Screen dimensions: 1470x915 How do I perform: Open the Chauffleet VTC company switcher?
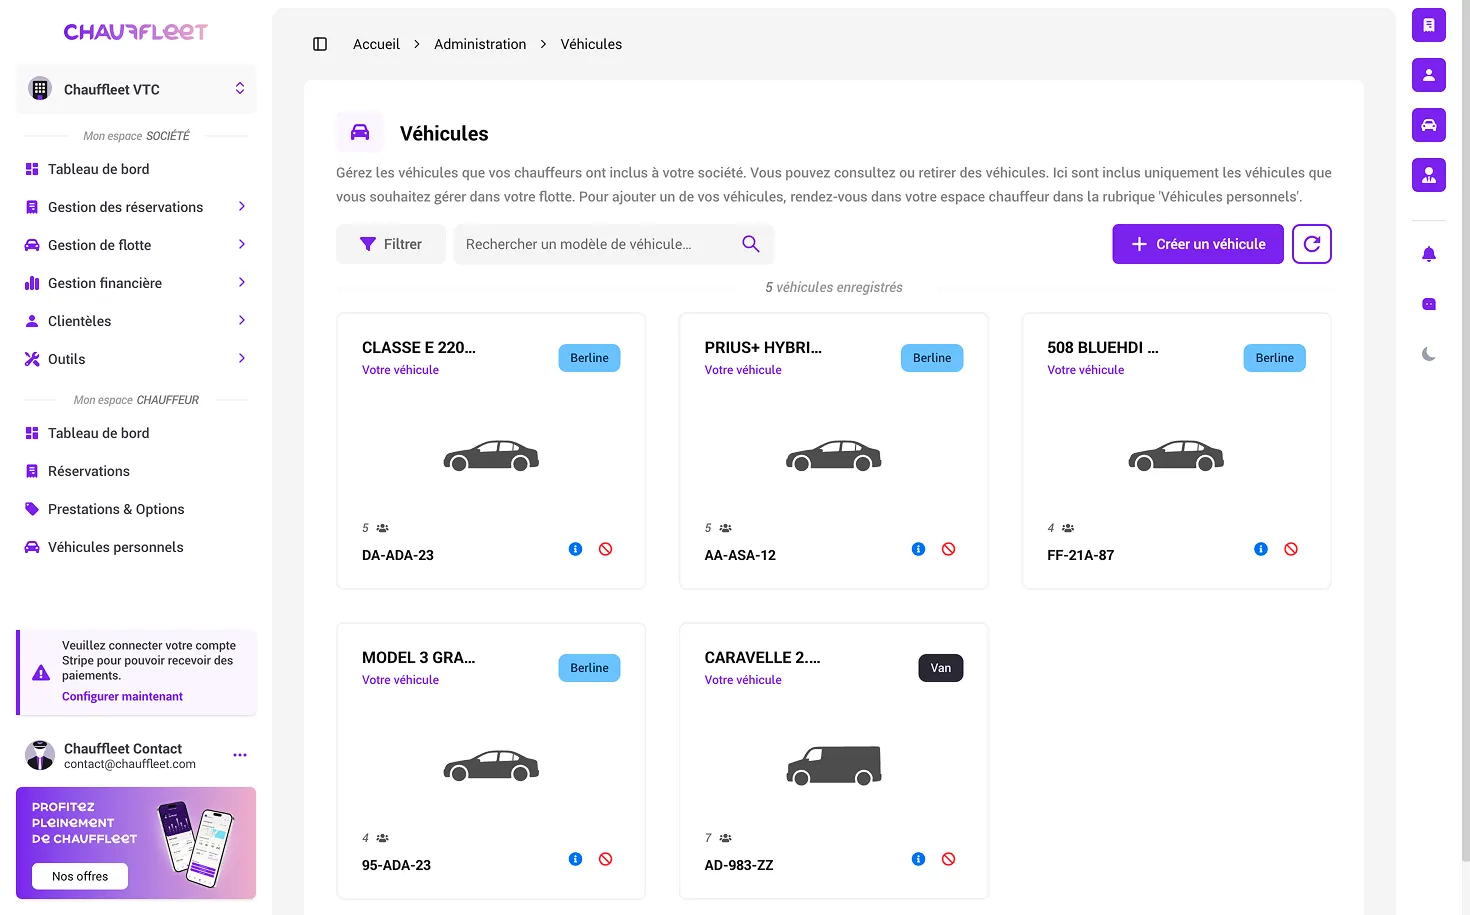[x=136, y=89]
